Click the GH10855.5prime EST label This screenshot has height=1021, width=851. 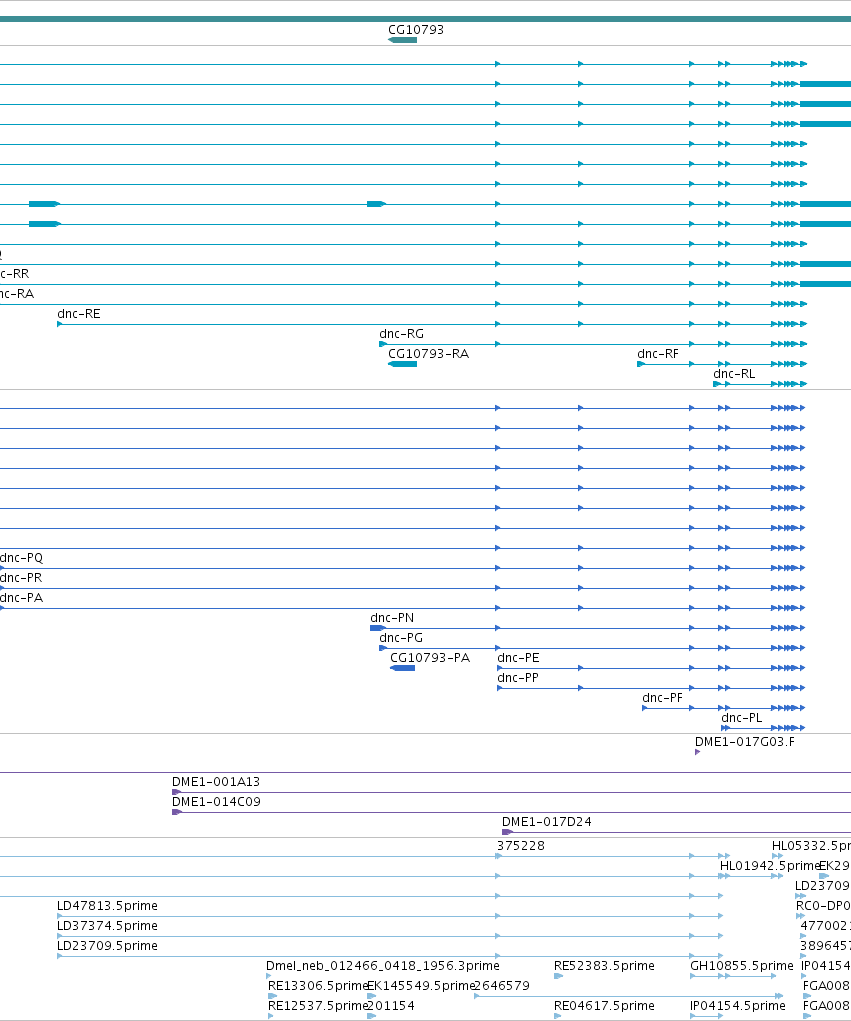(742, 966)
